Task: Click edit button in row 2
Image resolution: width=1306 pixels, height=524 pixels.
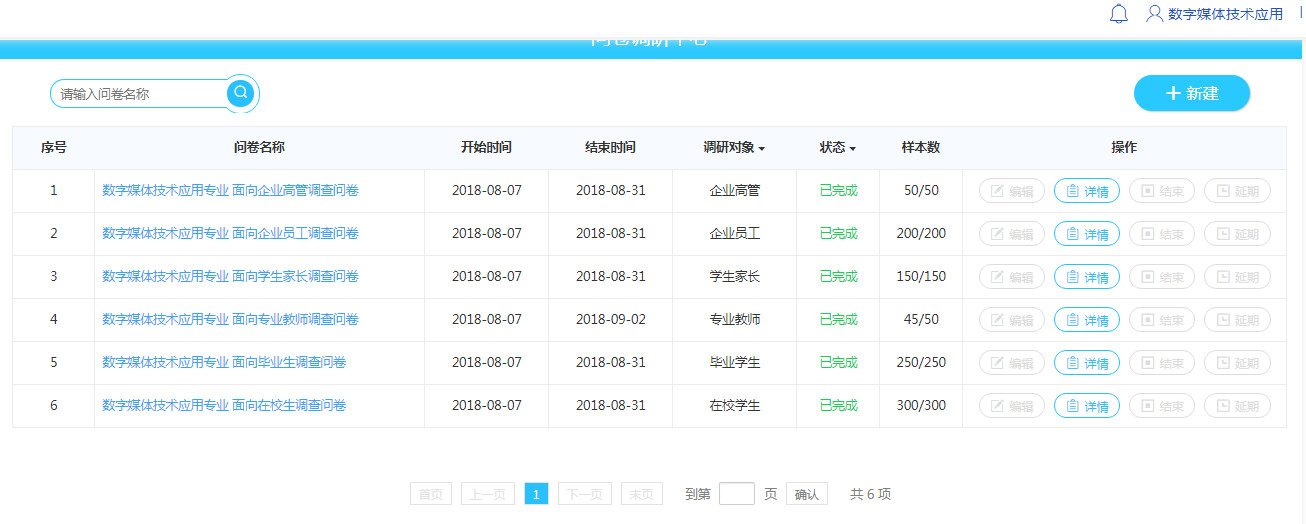Action: [x=1011, y=234]
